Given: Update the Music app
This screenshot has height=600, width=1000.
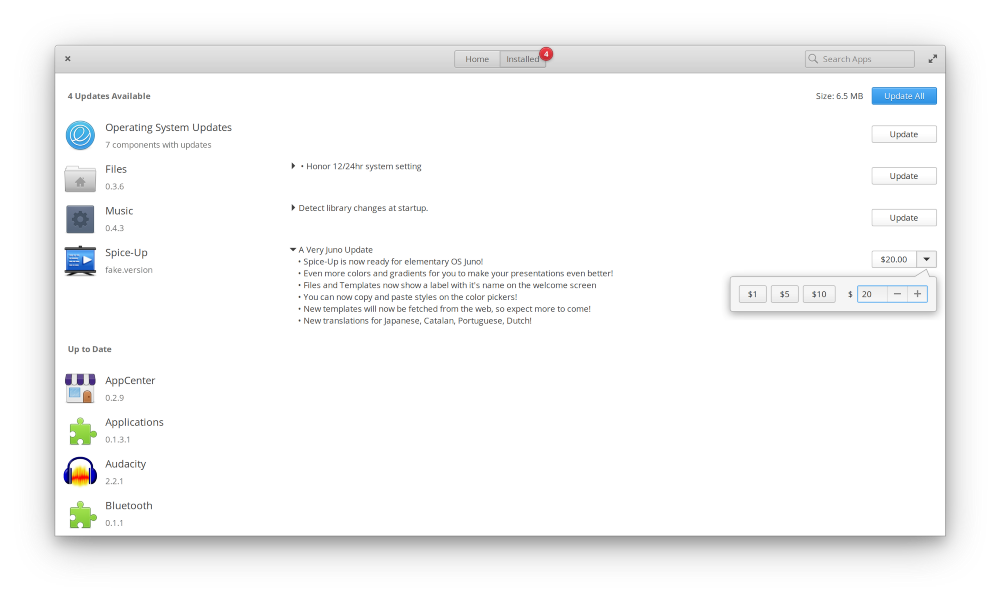Looking at the screenshot, I should (904, 217).
